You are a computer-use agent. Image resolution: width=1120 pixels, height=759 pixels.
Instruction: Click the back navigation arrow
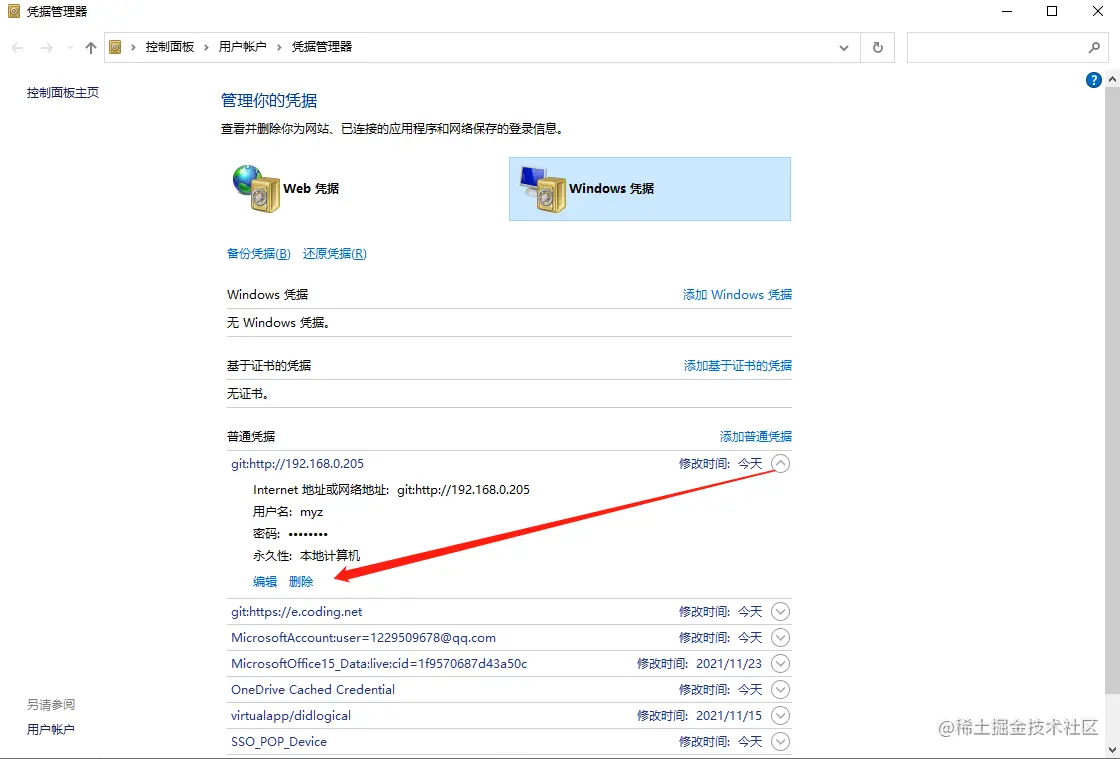pyautogui.click(x=18, y=48)
